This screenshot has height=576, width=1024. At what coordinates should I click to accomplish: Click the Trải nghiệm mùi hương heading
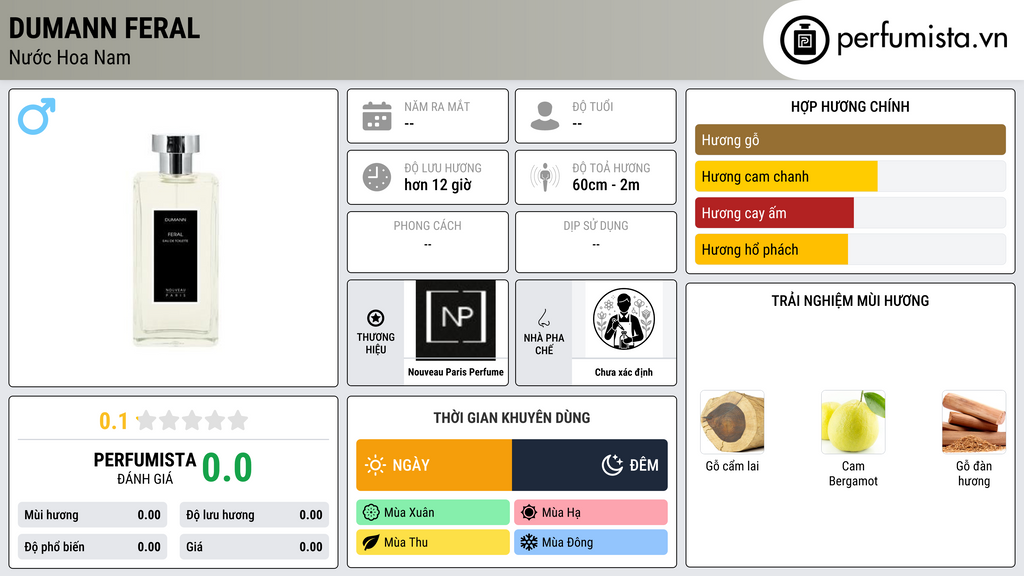click(850, 301)
